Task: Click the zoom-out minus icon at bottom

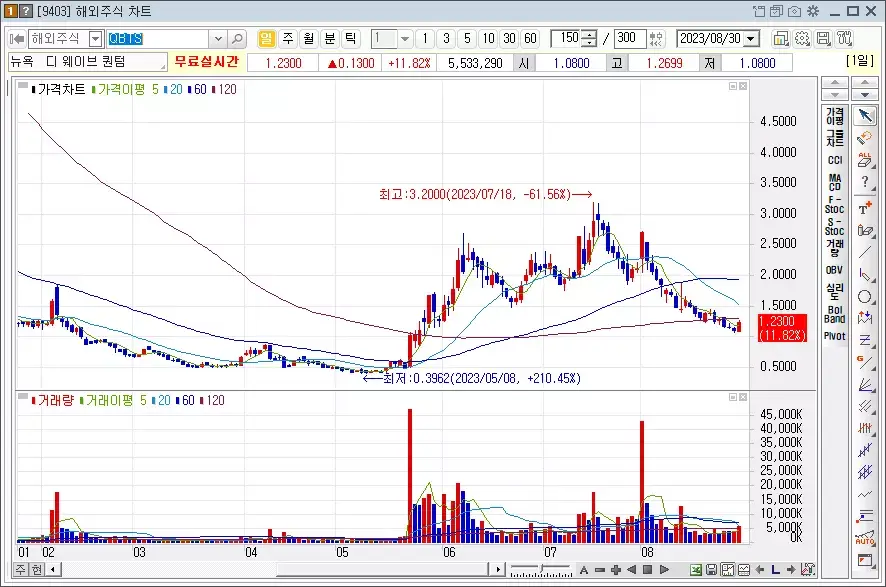Action: coord(600,569)
